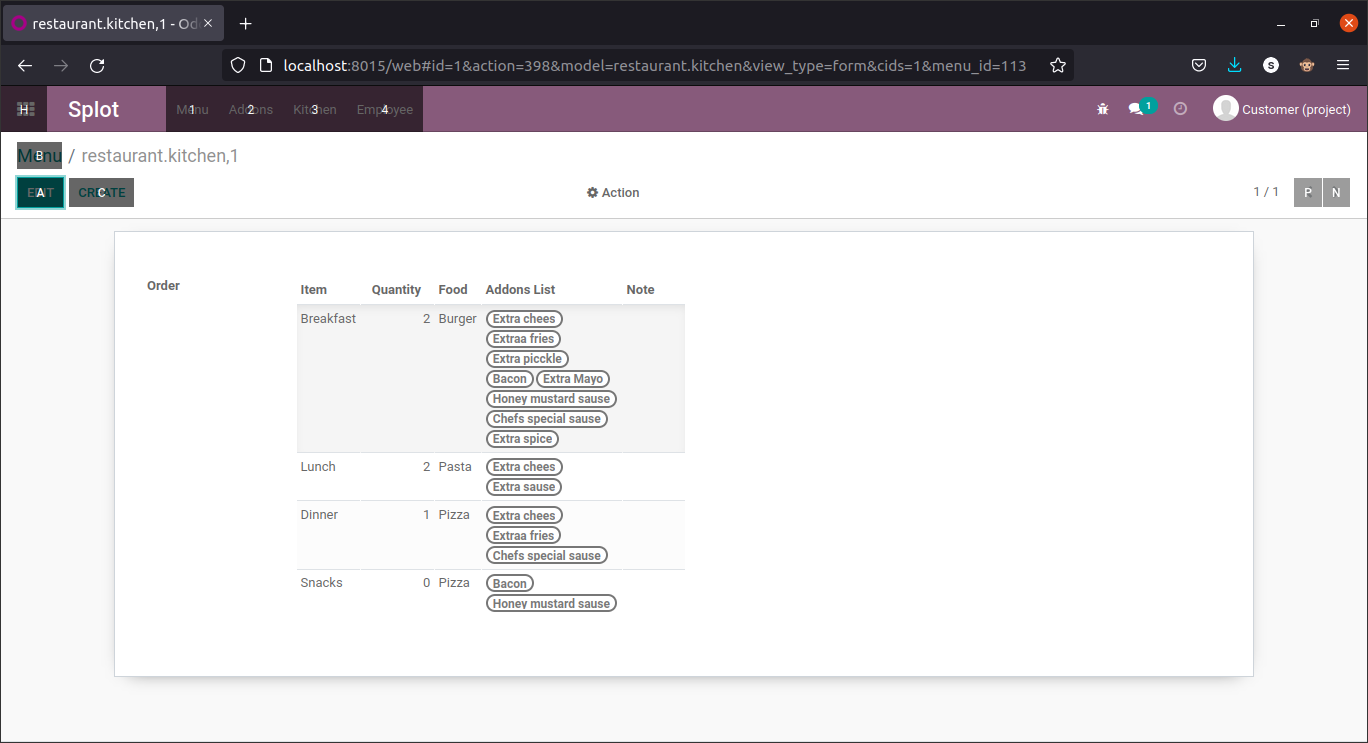The image size is (1368, 743).
Task: Open the activities clock icon
Action: 1180,109
